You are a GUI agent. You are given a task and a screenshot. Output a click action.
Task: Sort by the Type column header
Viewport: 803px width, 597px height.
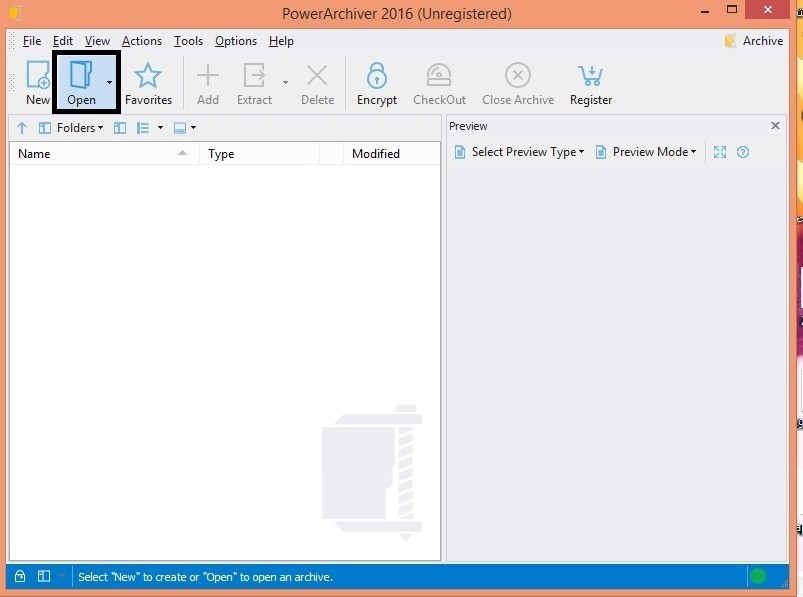click(259, 154)
